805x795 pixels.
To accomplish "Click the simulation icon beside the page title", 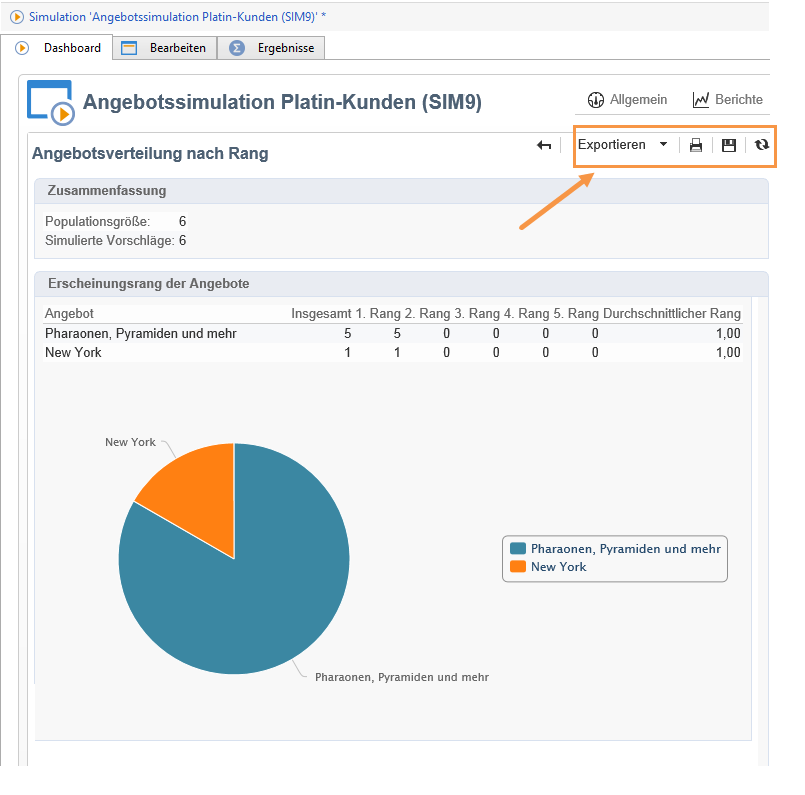I will click(51, 102).
